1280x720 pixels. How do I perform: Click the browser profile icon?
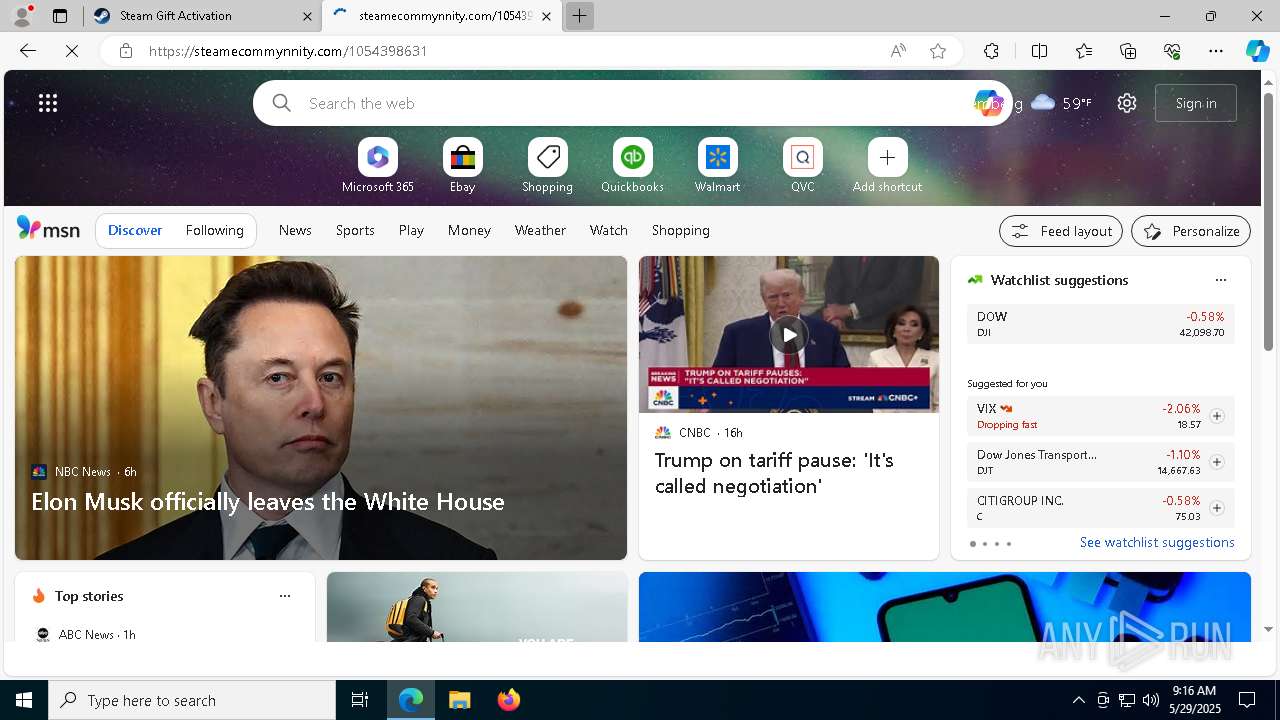(x=22, y=16)
